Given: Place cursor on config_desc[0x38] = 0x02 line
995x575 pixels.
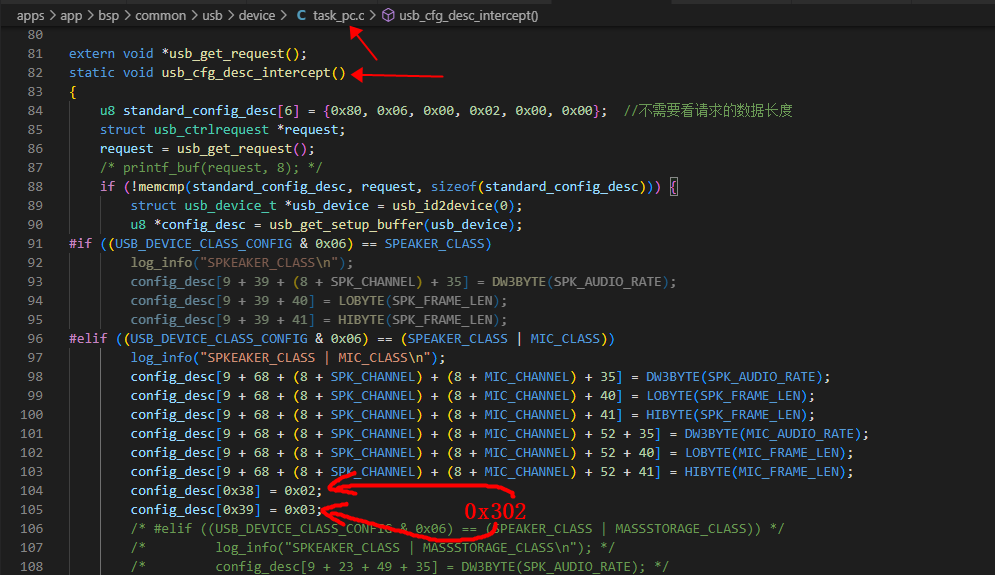Looking at the screenshot, I should (227, 491).
